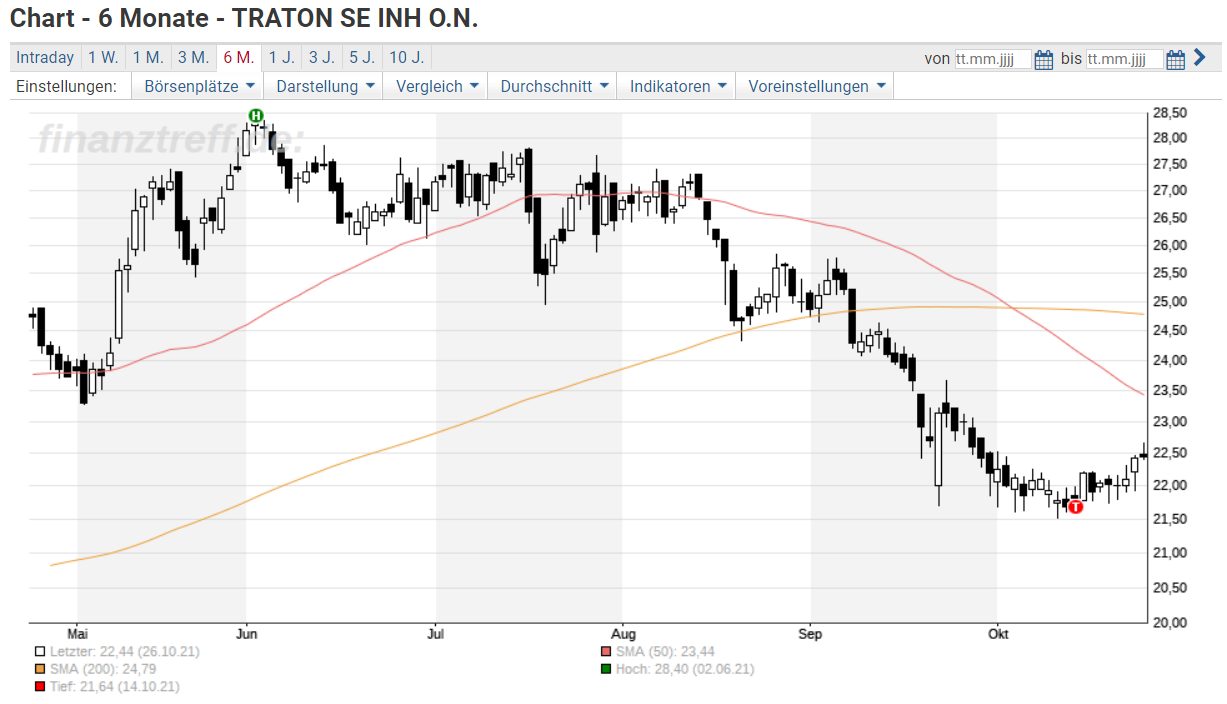Open the 'bis' date calendar picker

point(1175,59)
